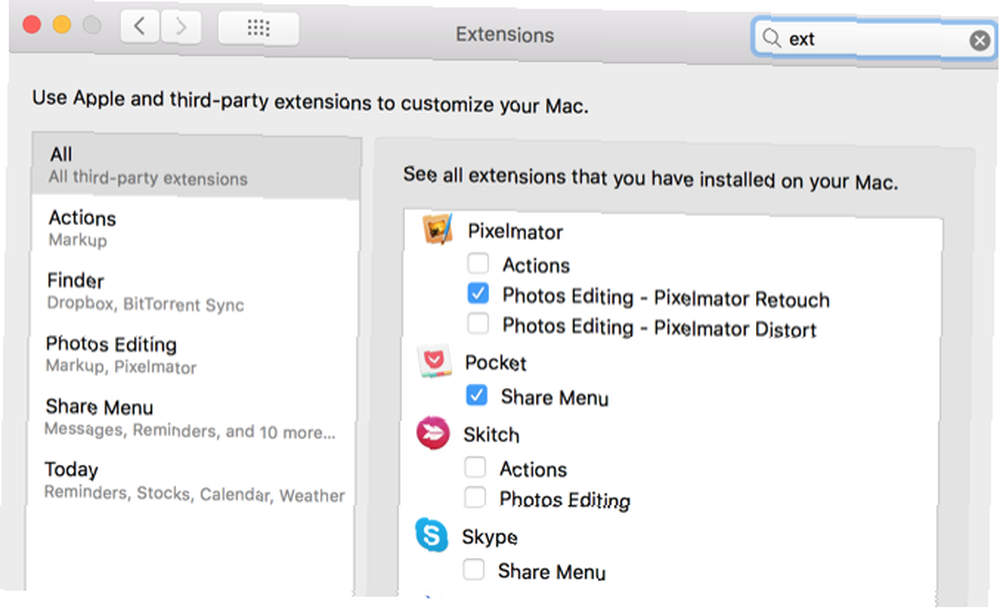Click the Pixelmator app icon

tap(438, 229)
